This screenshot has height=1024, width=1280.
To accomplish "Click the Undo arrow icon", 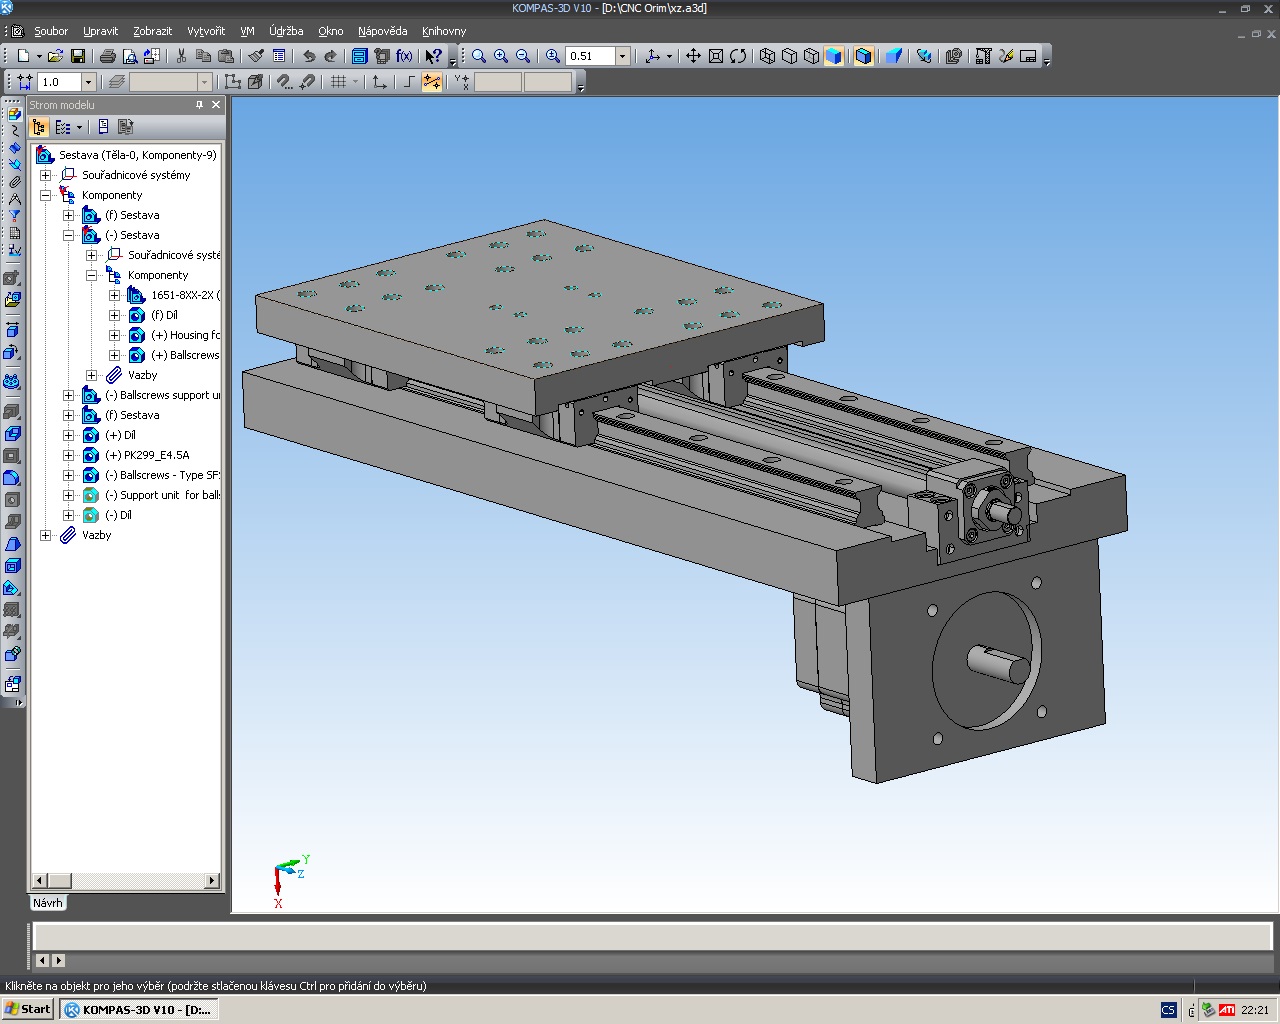I will click(x=309, y=56).
